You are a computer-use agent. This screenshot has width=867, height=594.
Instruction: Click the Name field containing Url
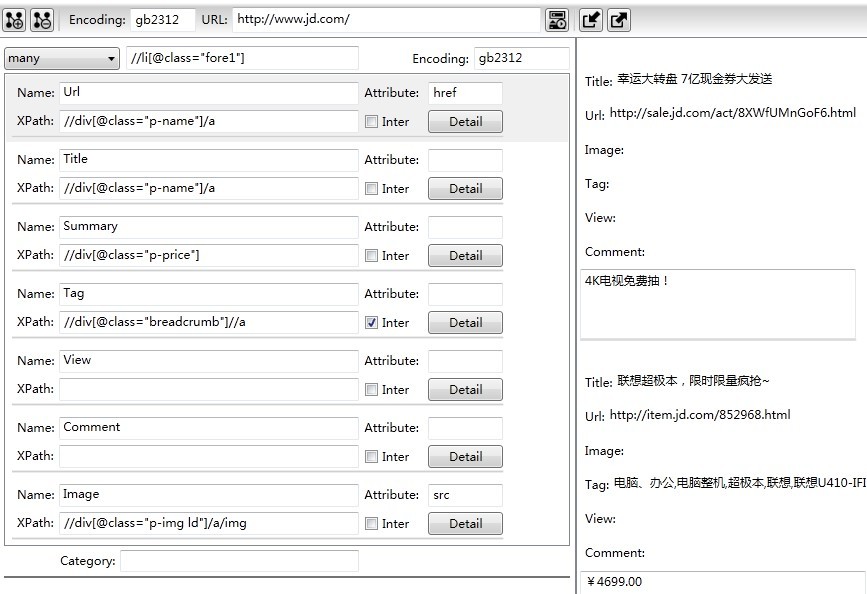pos(208,93)
